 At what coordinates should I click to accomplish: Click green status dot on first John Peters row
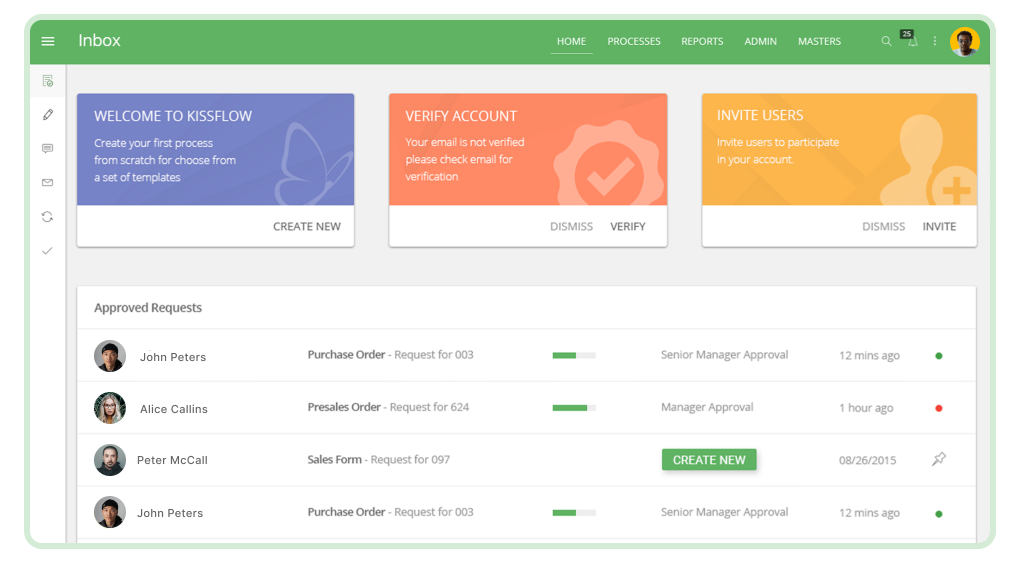(939, 356)
